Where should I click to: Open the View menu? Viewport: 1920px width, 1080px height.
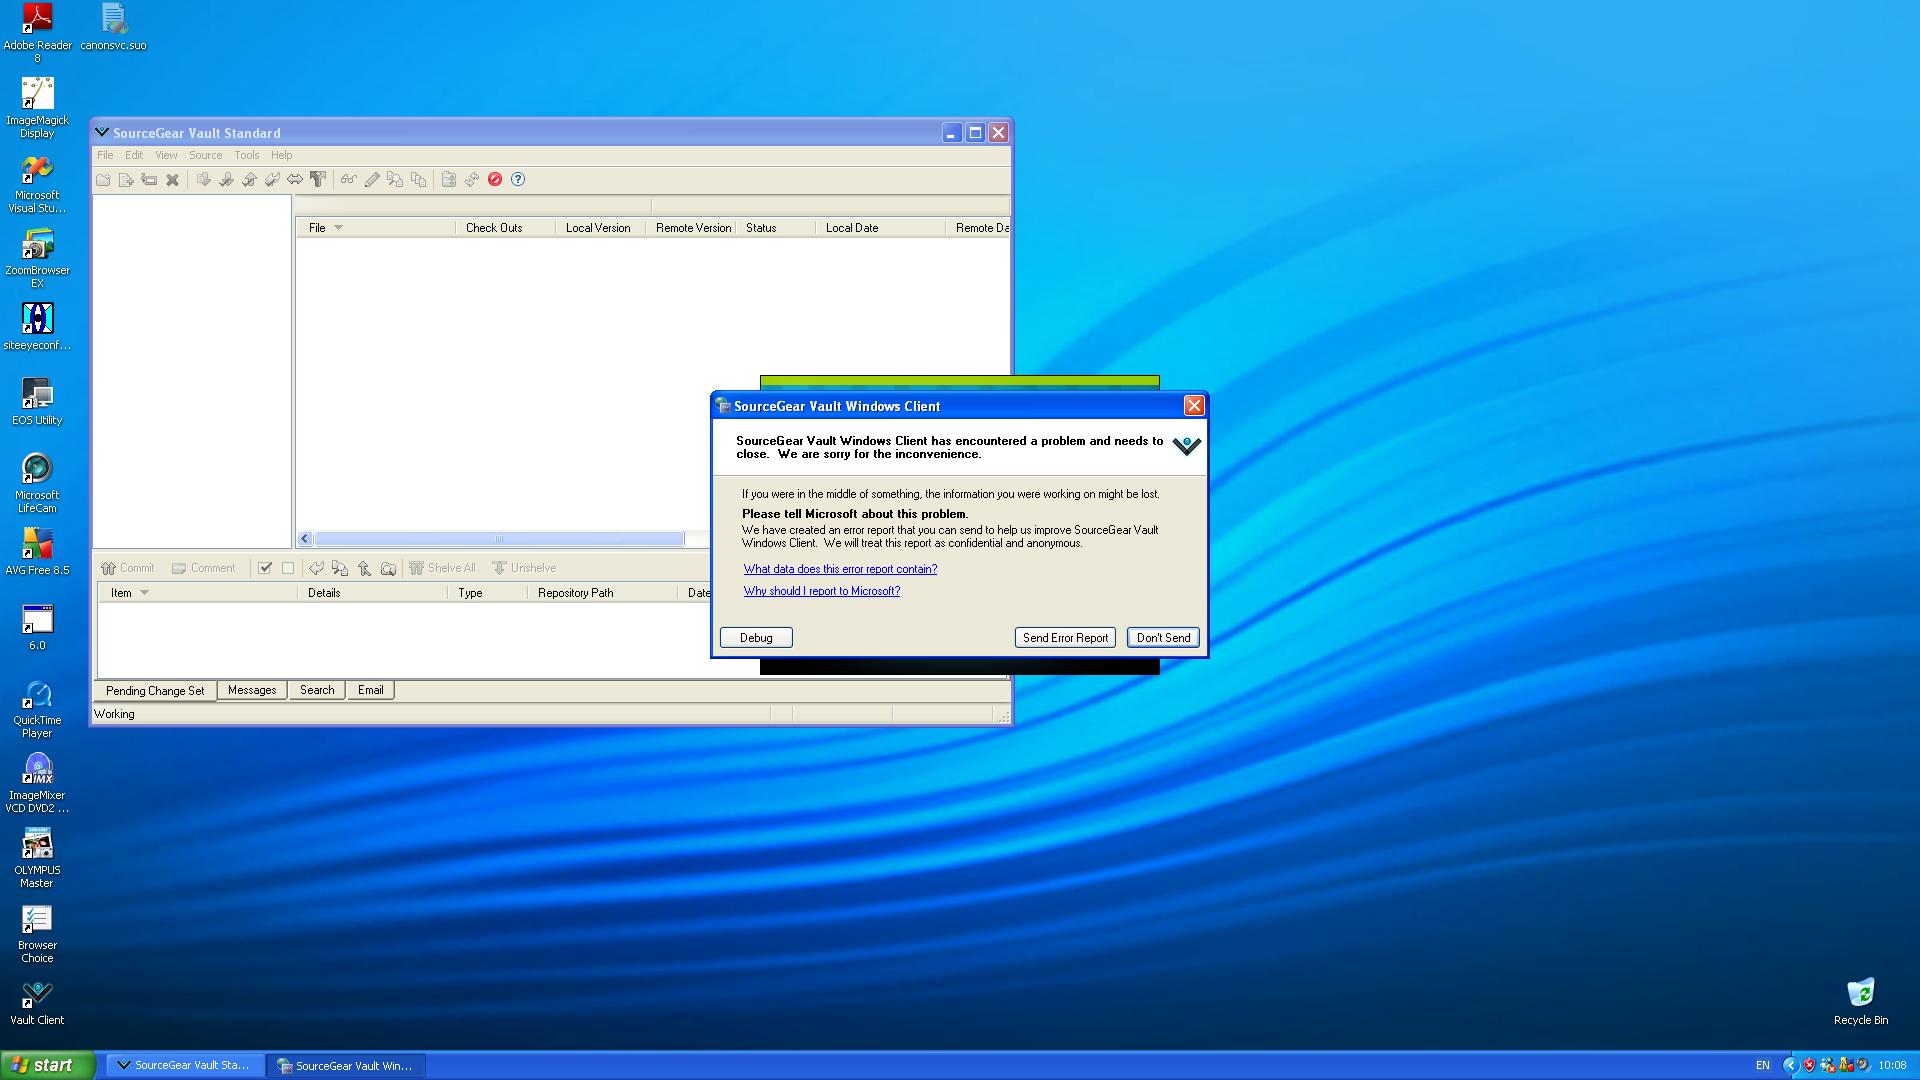pyautogui.click(x=166, y=155)
